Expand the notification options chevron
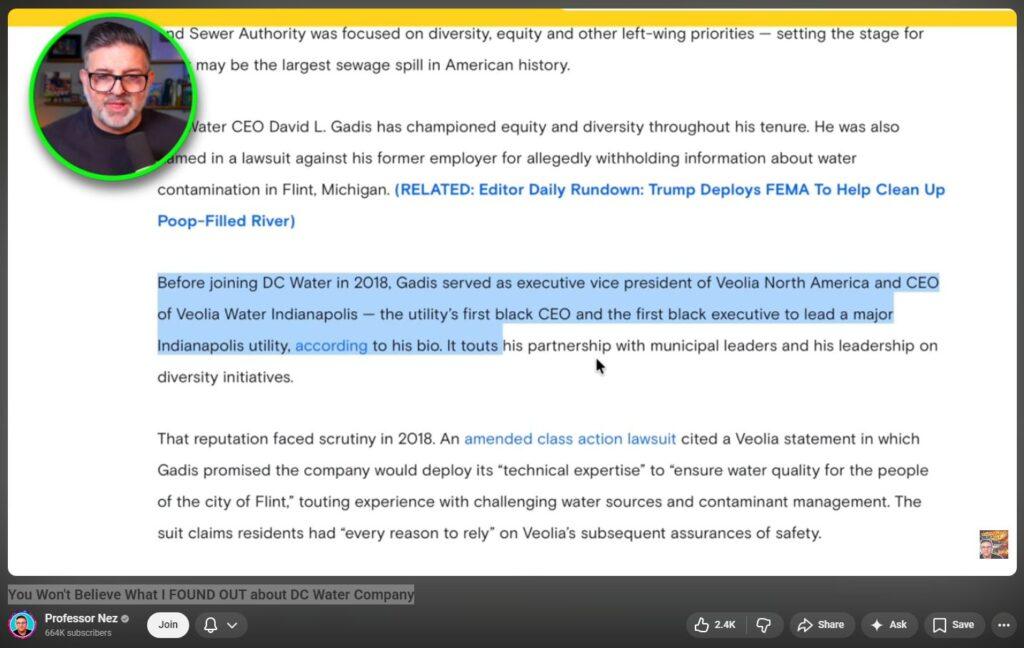This screenshot has height=648, width=1024. point(232,625)
